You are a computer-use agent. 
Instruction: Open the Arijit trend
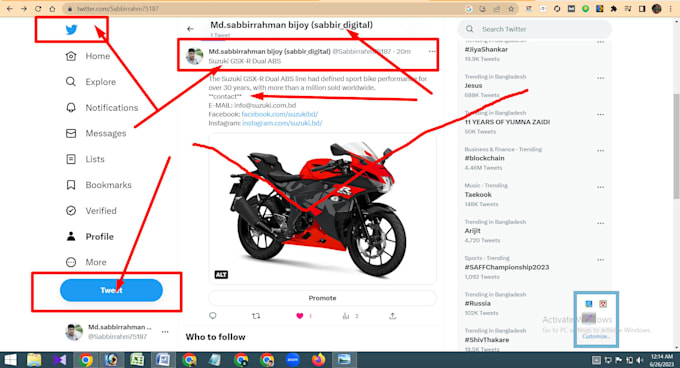point(472,231)
